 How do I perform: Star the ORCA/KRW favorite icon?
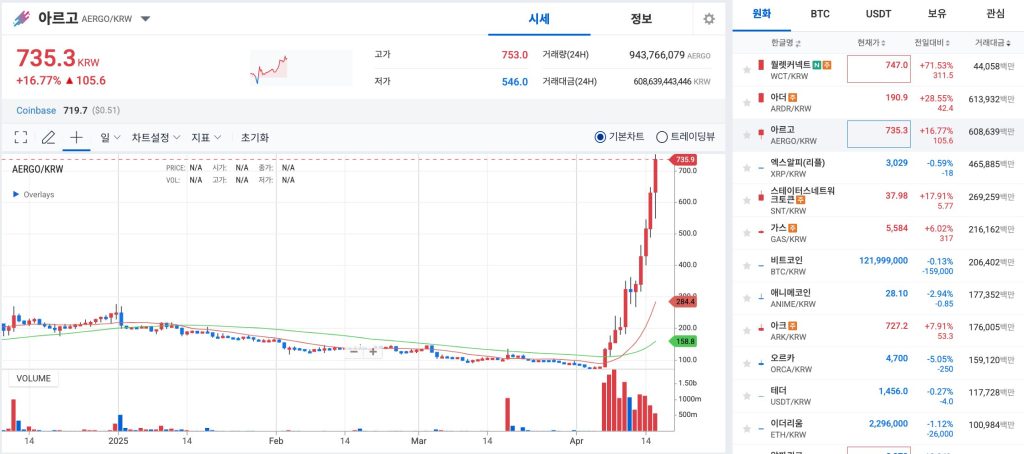[746, 364]
